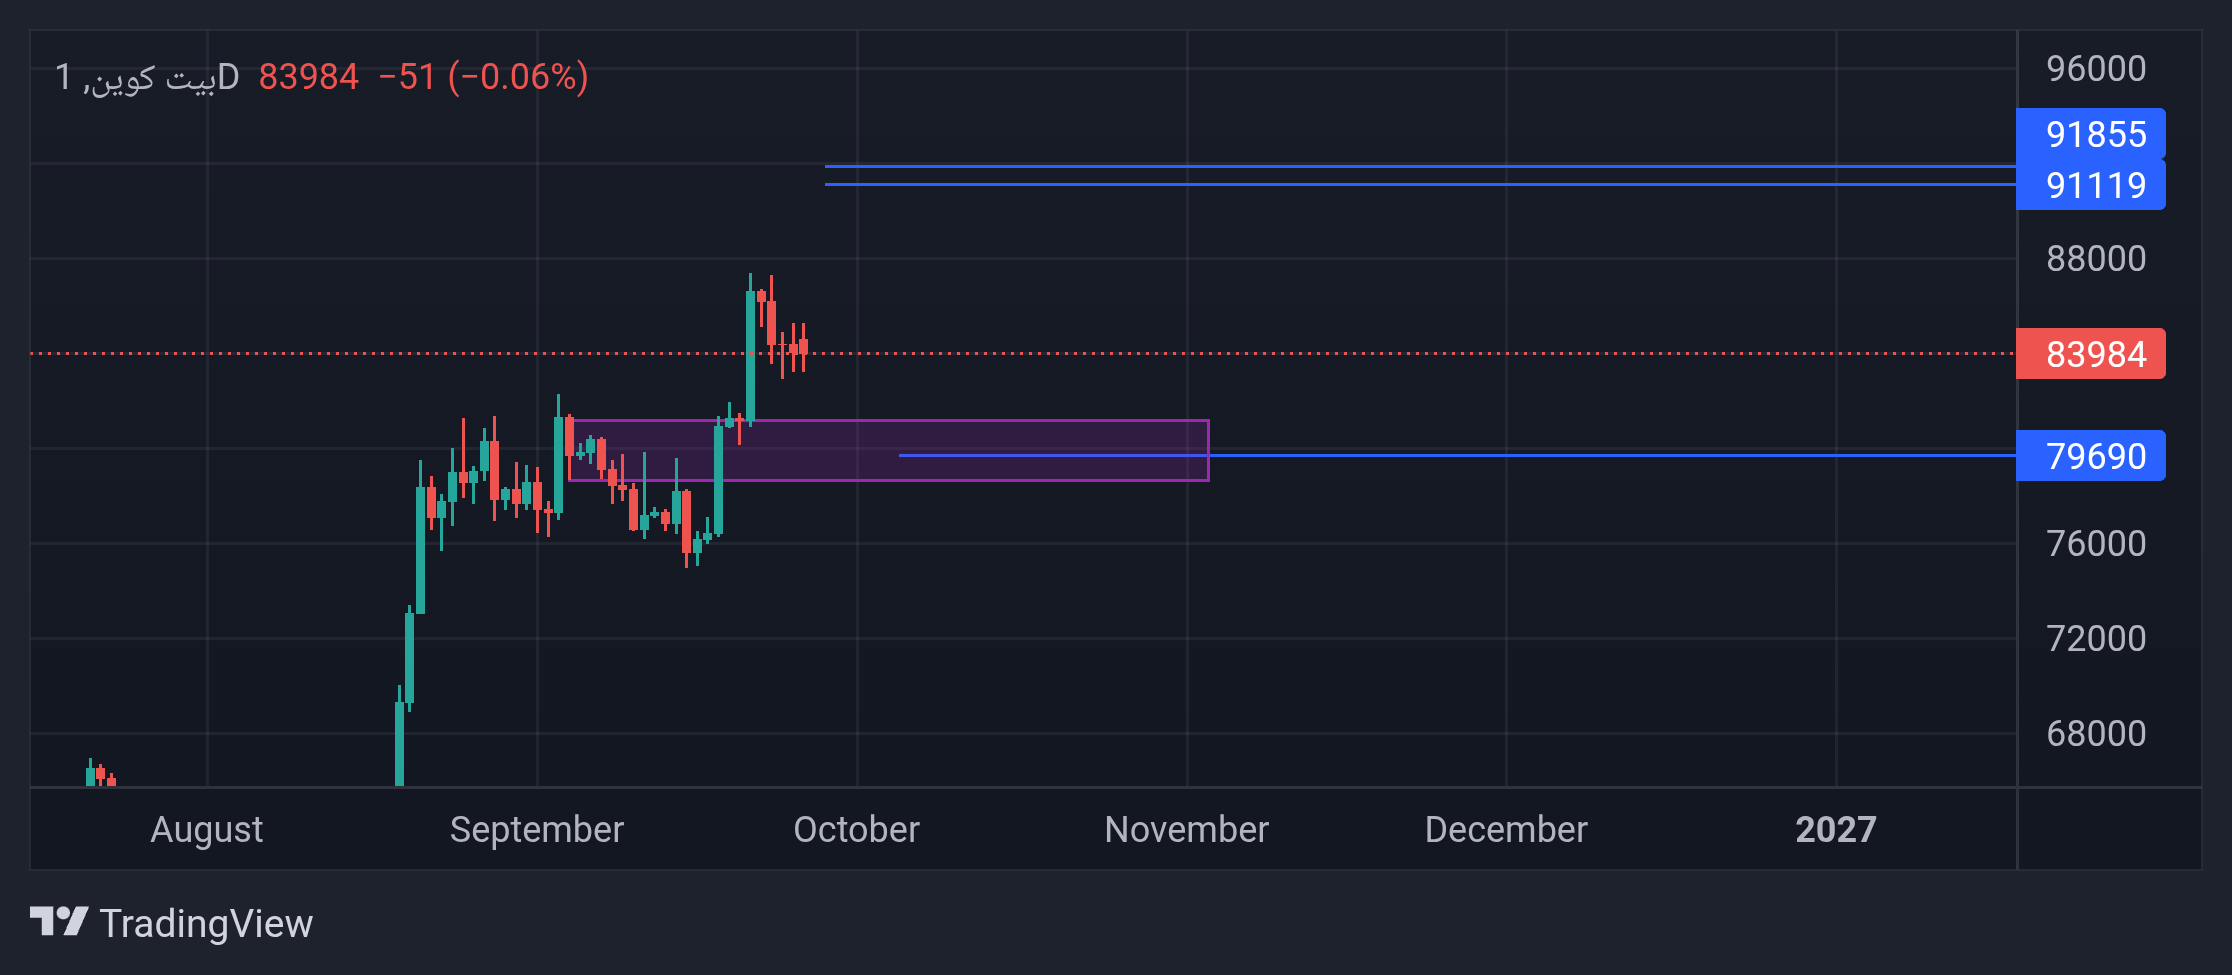
Task: Select the 91119 blue price label
Action: tap(2090, 185)
